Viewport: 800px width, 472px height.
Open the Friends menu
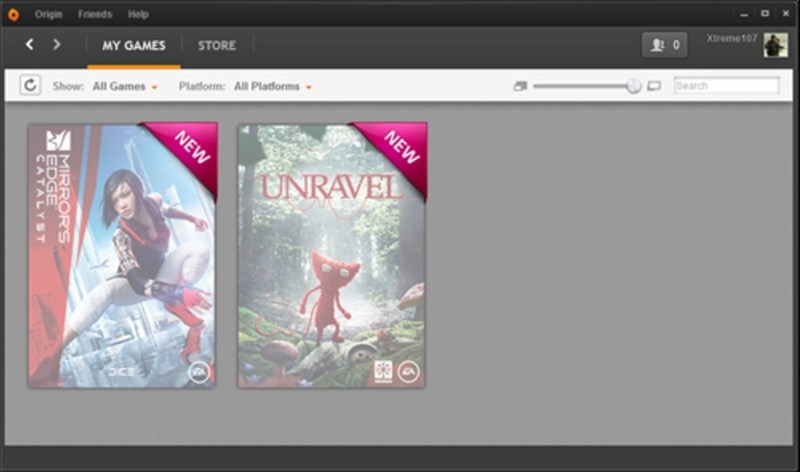click(95, 14)
